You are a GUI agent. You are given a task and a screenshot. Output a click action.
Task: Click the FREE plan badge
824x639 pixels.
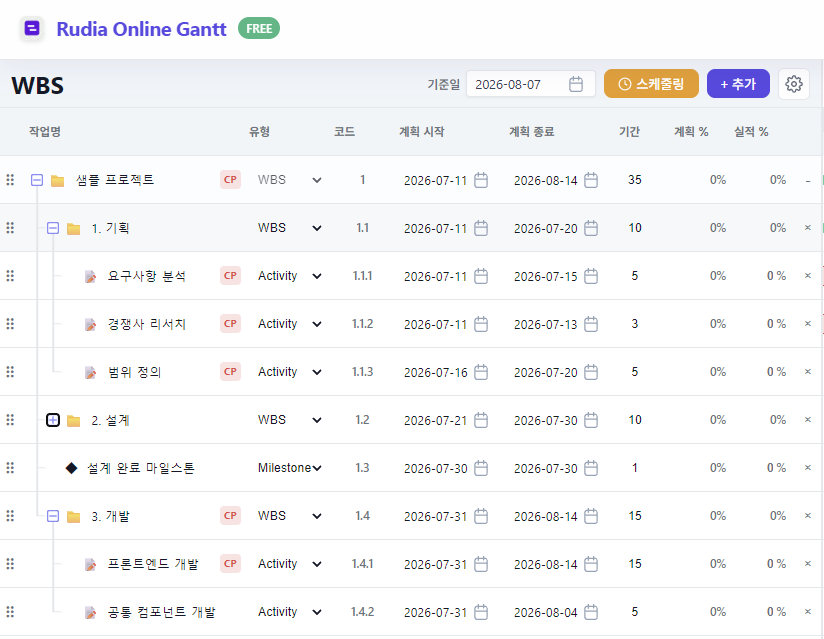pos(259,28)
